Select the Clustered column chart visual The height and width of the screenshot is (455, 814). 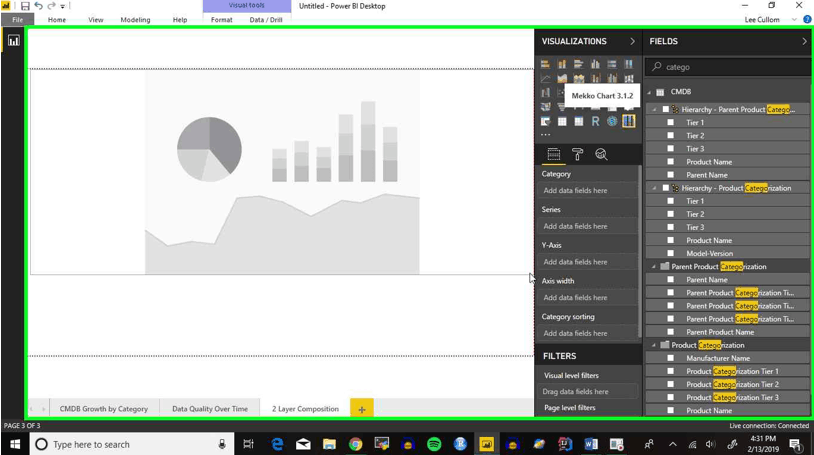595,64
